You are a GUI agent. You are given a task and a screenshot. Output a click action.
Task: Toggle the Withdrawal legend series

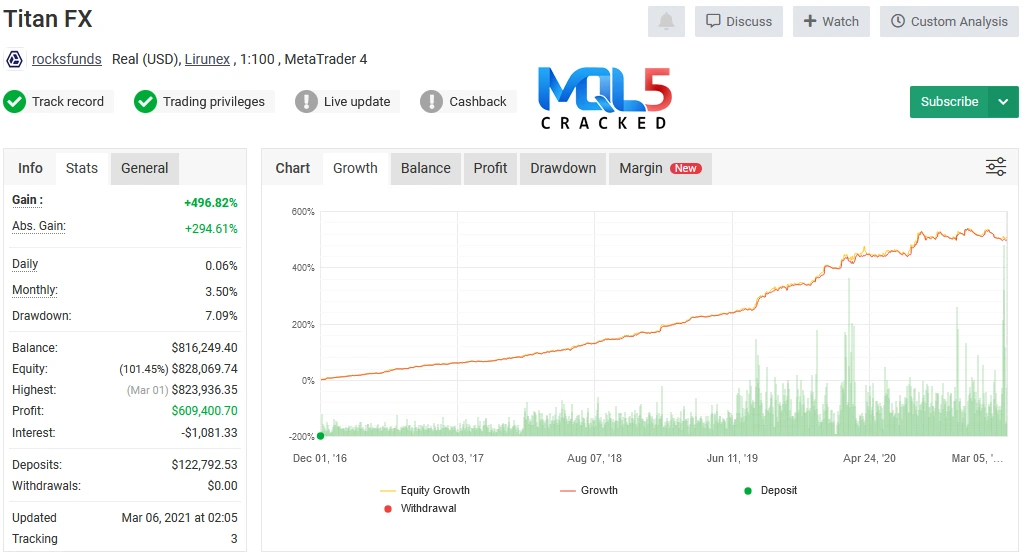click(x=420, y=508)
